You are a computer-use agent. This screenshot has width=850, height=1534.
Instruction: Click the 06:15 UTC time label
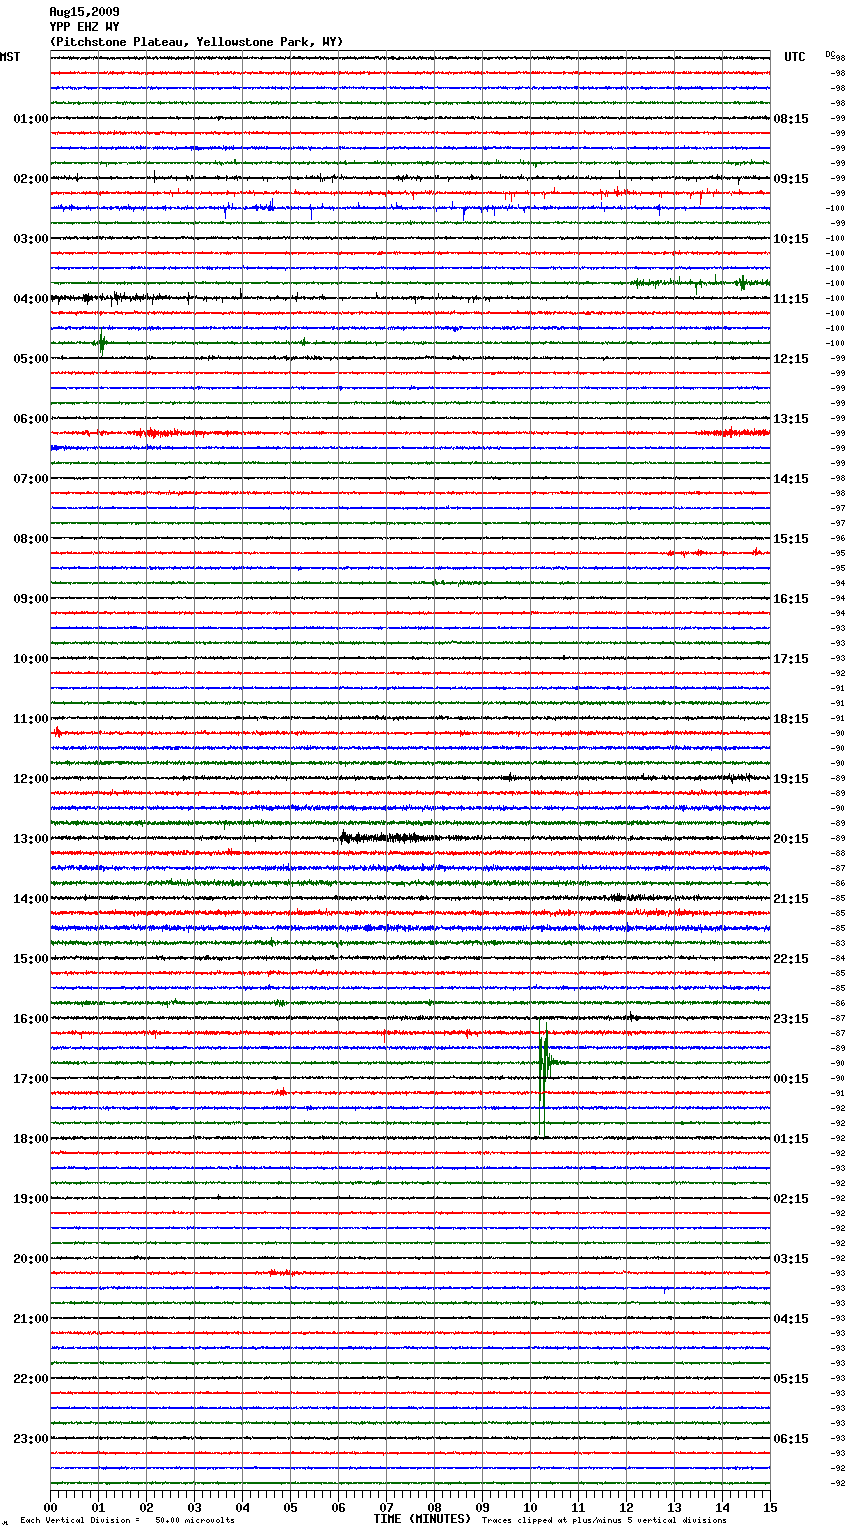(791, 1439)
